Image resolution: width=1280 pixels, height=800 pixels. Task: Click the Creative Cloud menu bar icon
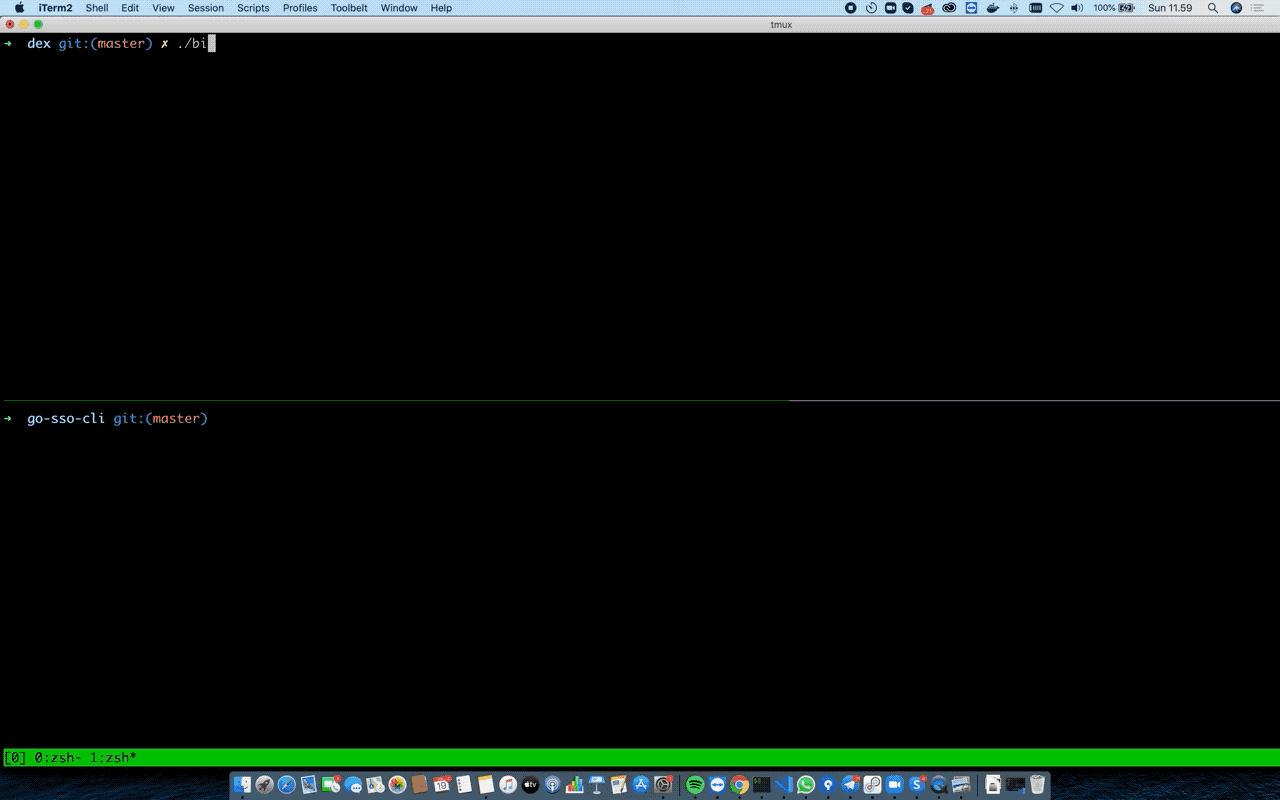pos(949,8)
